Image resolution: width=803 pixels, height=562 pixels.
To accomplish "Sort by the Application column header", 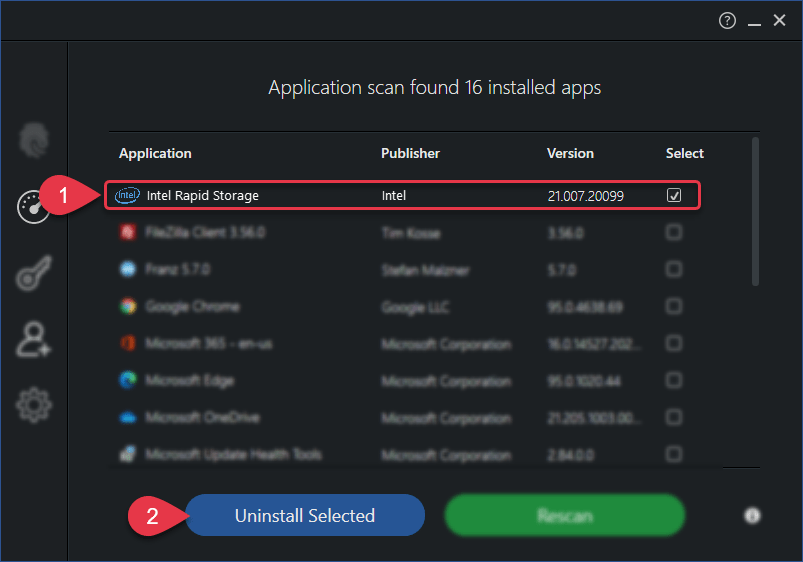I will (155, 154).
